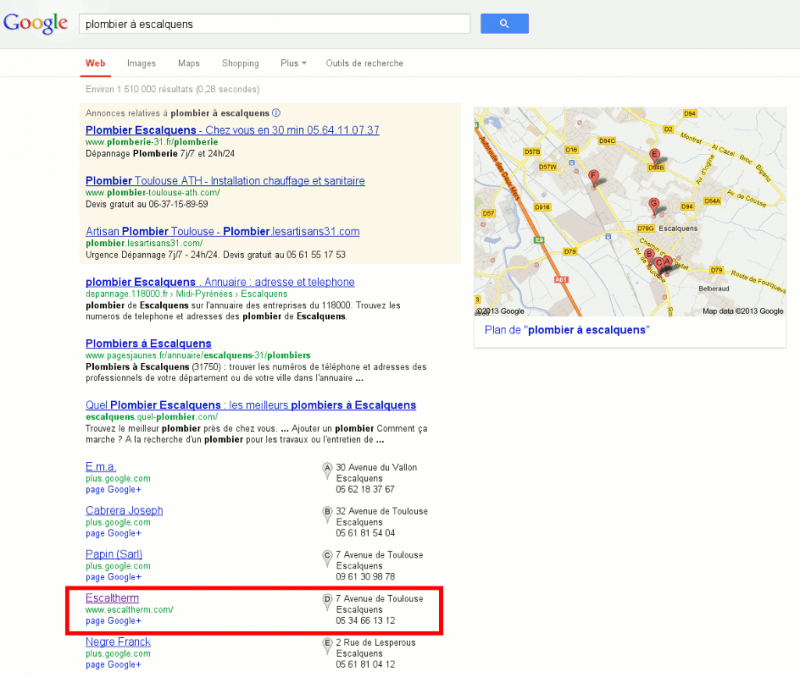Open the Shopping tab
800x677 pixels.
(240, 63)
